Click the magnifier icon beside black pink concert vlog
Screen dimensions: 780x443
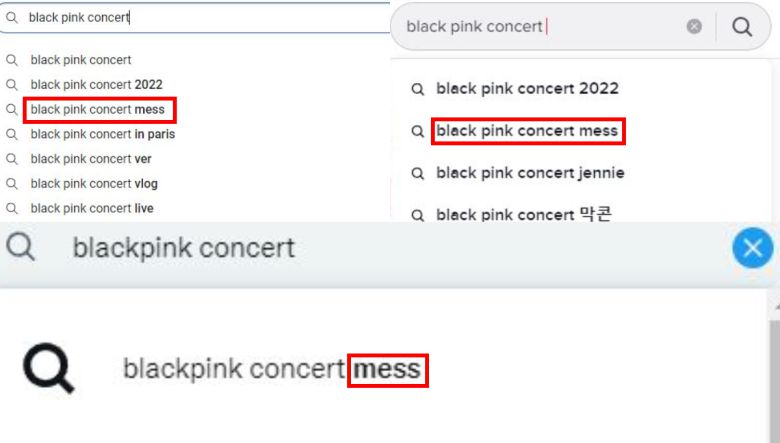[12, 184]
